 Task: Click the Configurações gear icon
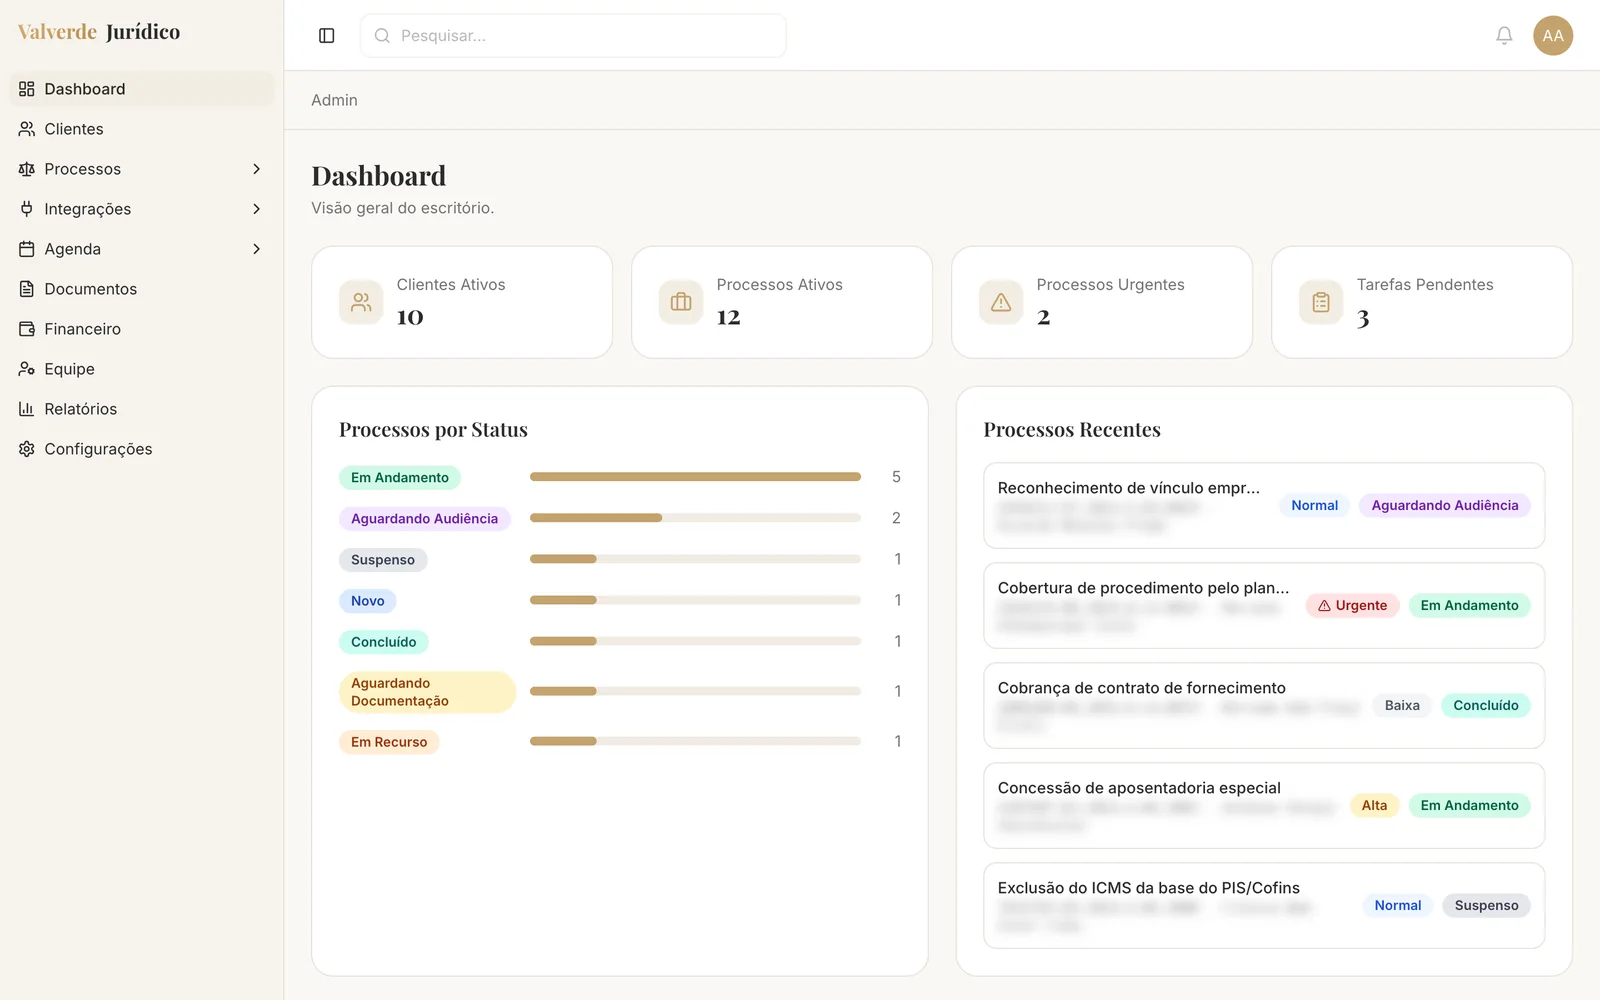(27, 449)
